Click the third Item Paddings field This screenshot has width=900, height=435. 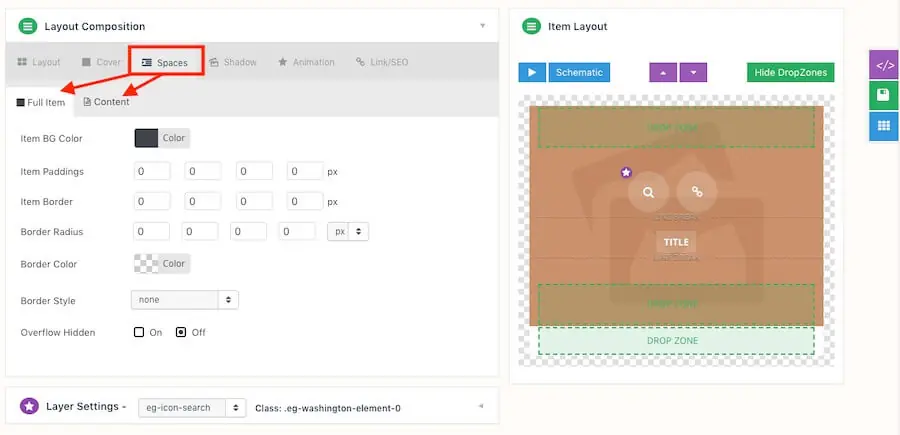click(254, 171)
